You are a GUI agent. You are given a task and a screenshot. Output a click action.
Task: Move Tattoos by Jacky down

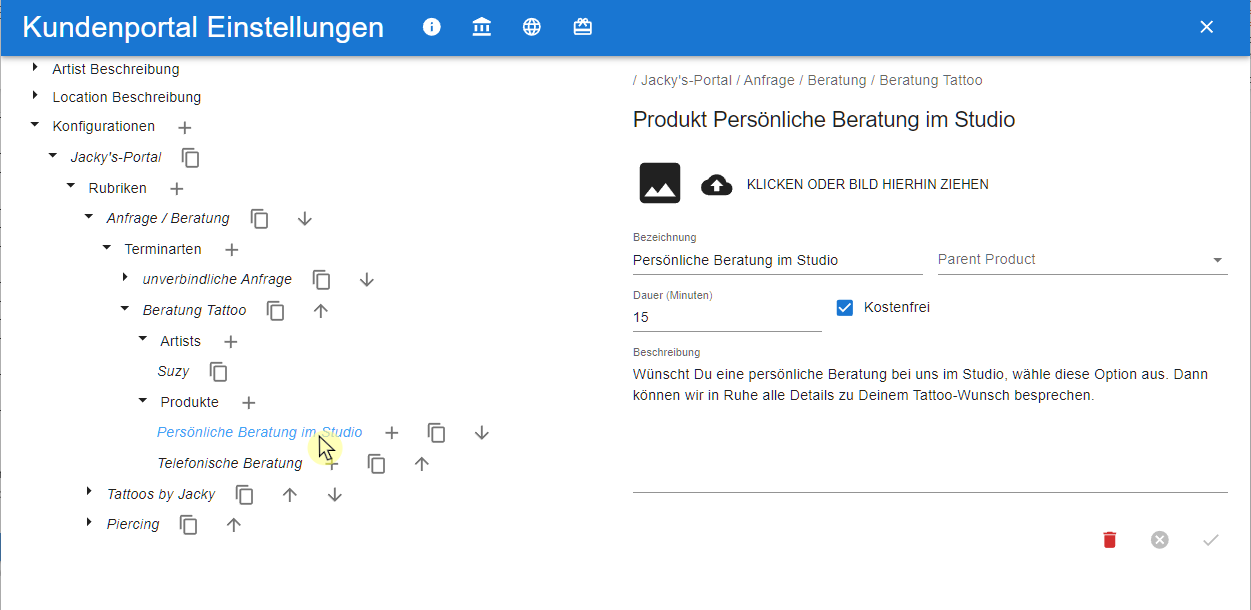coord(335,495)
